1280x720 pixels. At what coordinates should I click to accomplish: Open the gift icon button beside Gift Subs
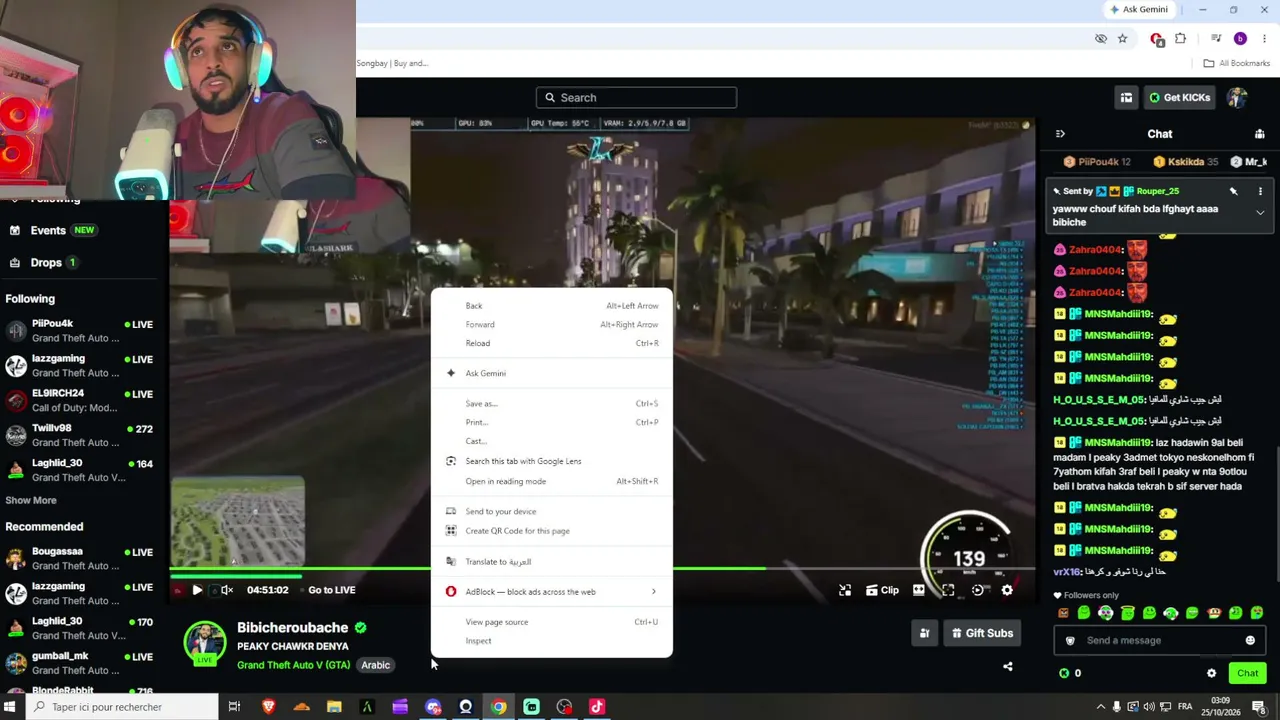(925, 633)
